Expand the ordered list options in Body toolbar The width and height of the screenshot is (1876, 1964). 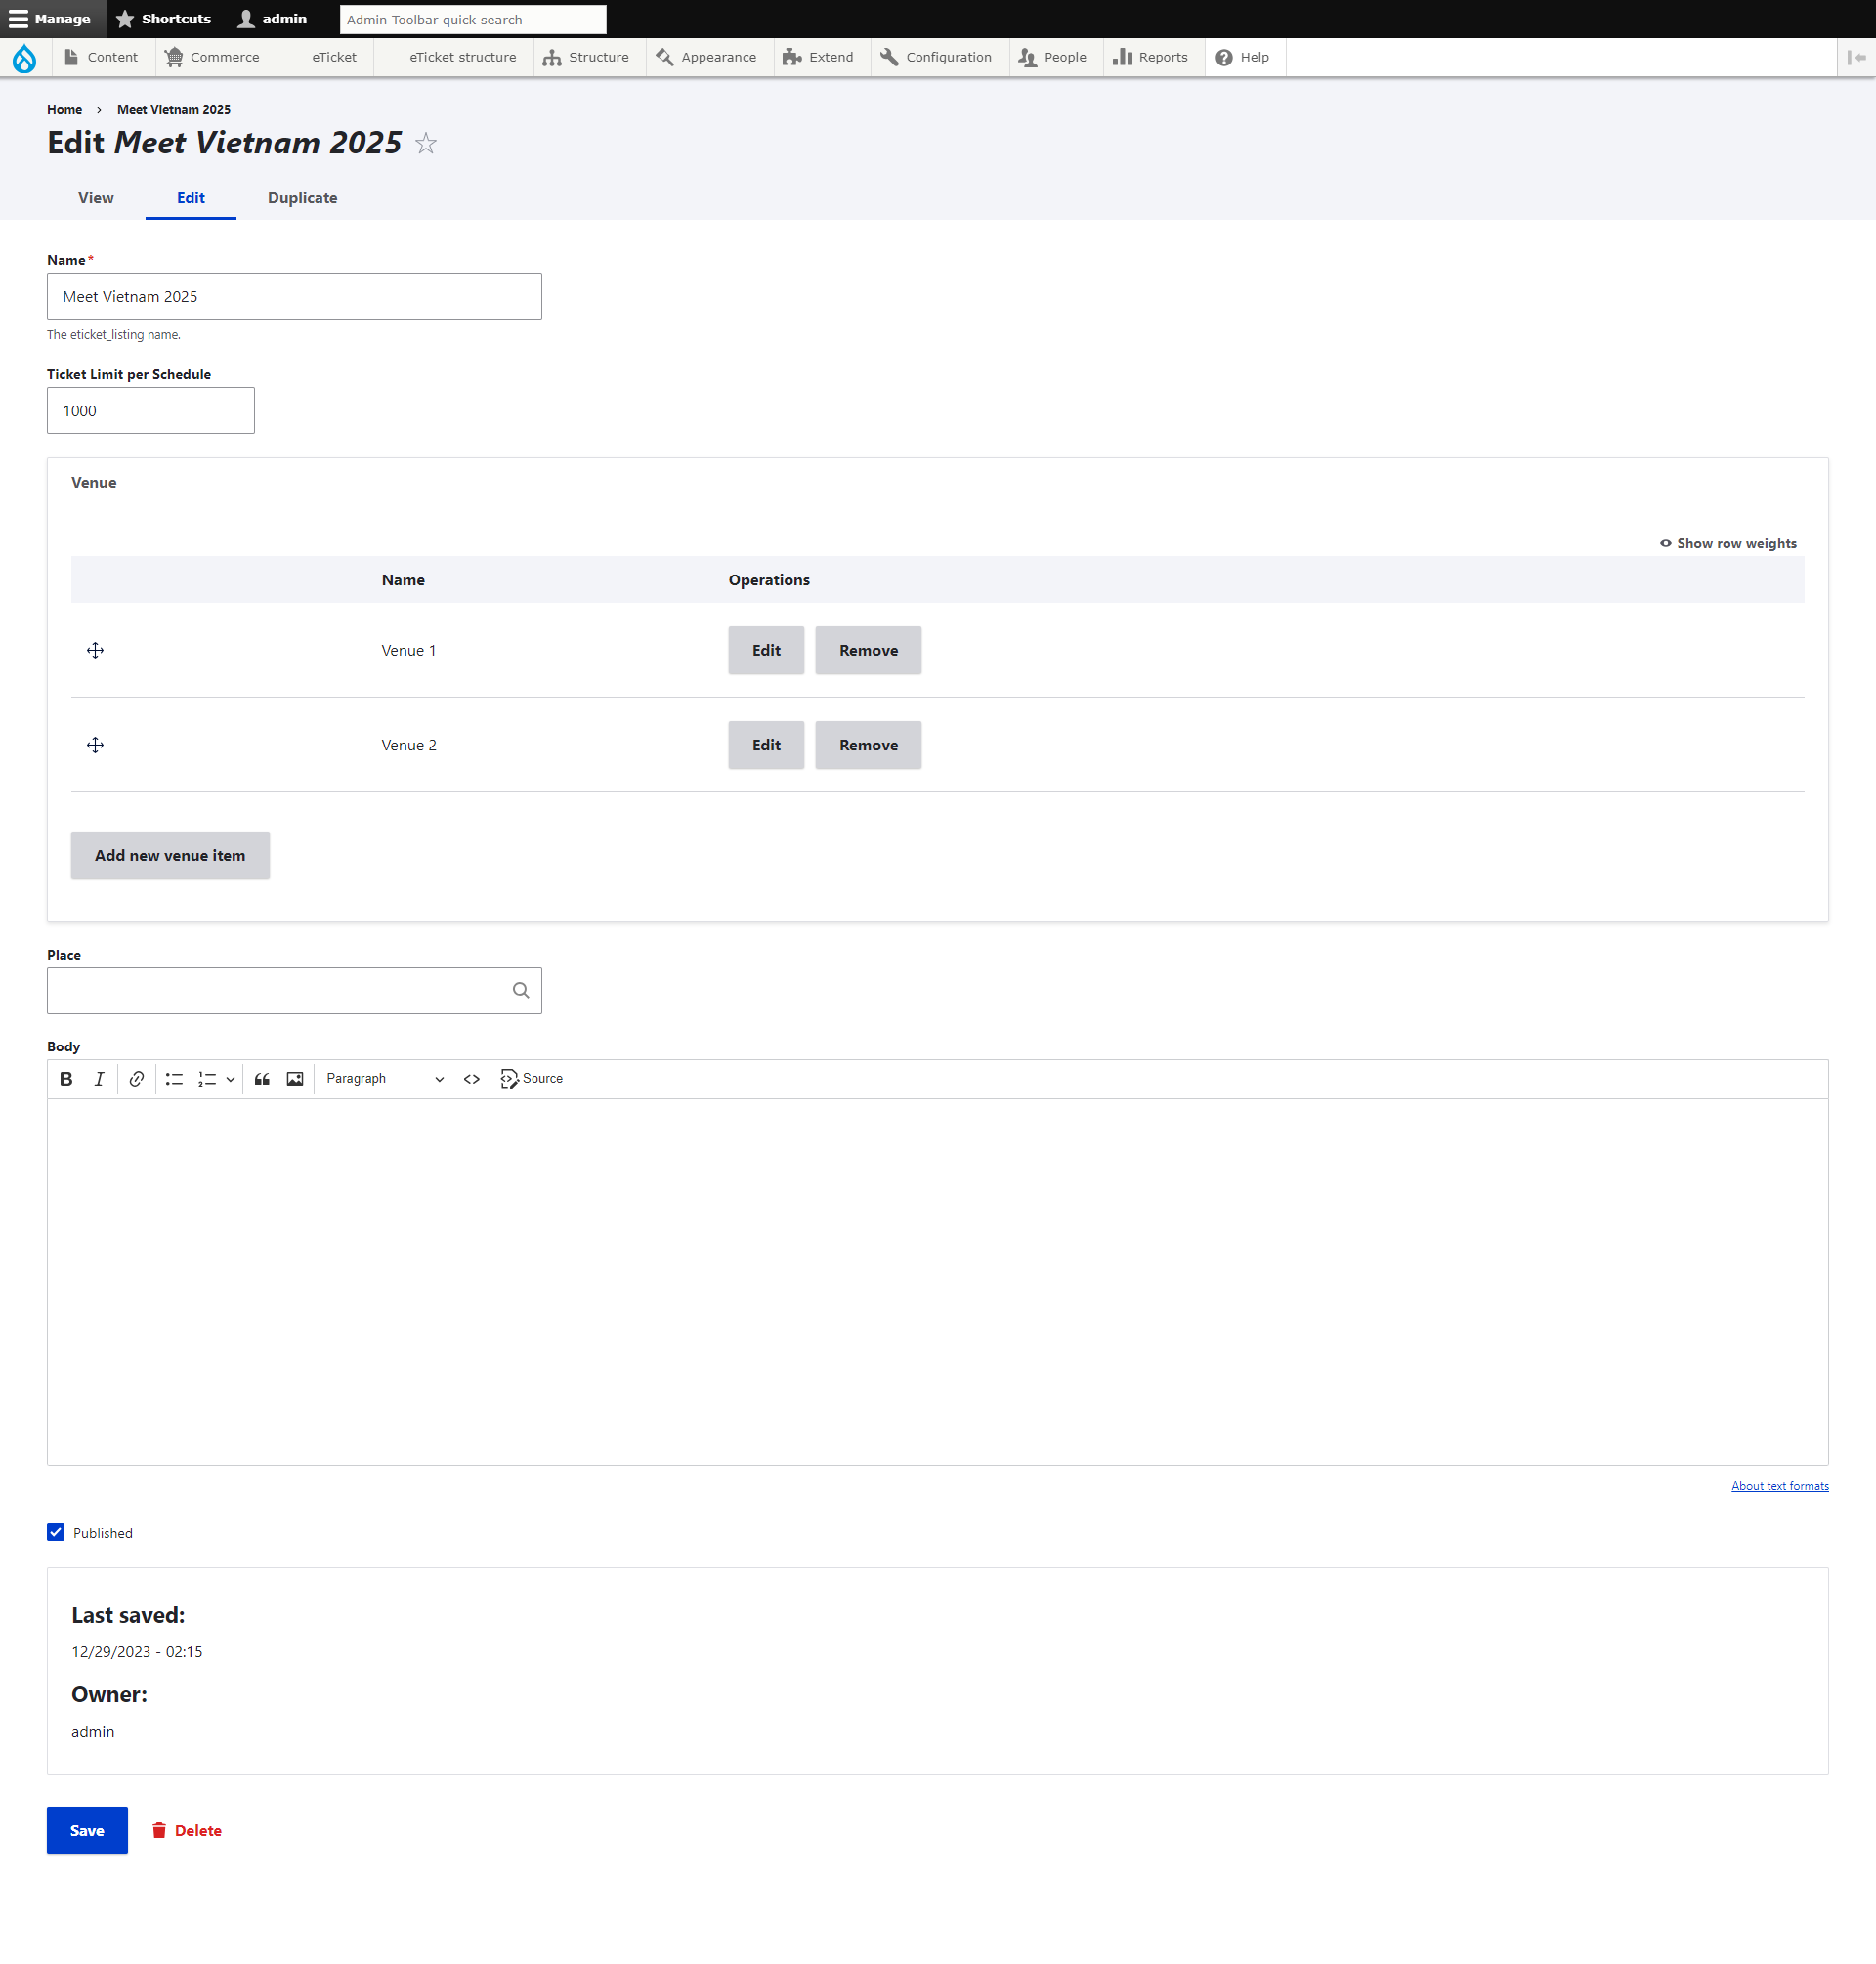click(x=228, y=1079)
